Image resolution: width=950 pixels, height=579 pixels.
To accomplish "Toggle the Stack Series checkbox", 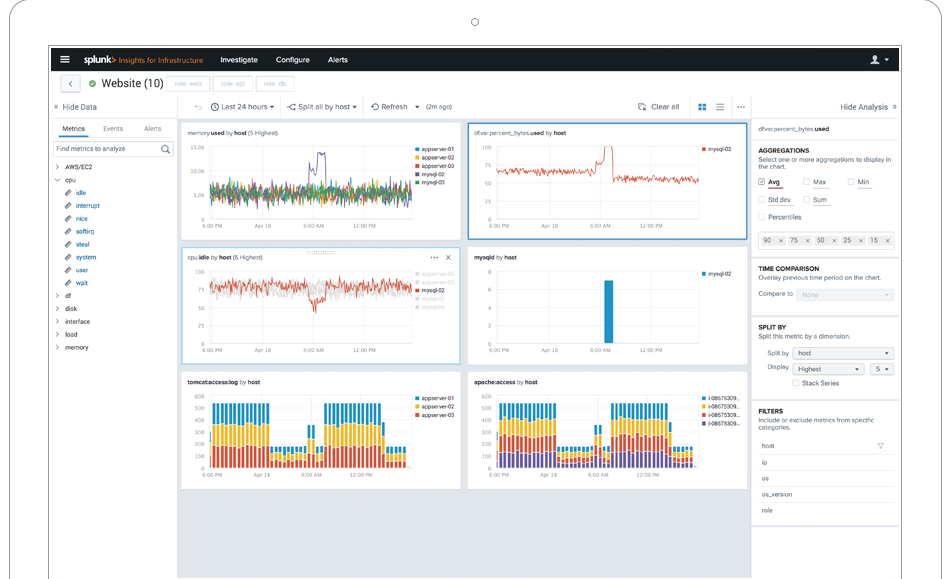I will click(796, 383).
